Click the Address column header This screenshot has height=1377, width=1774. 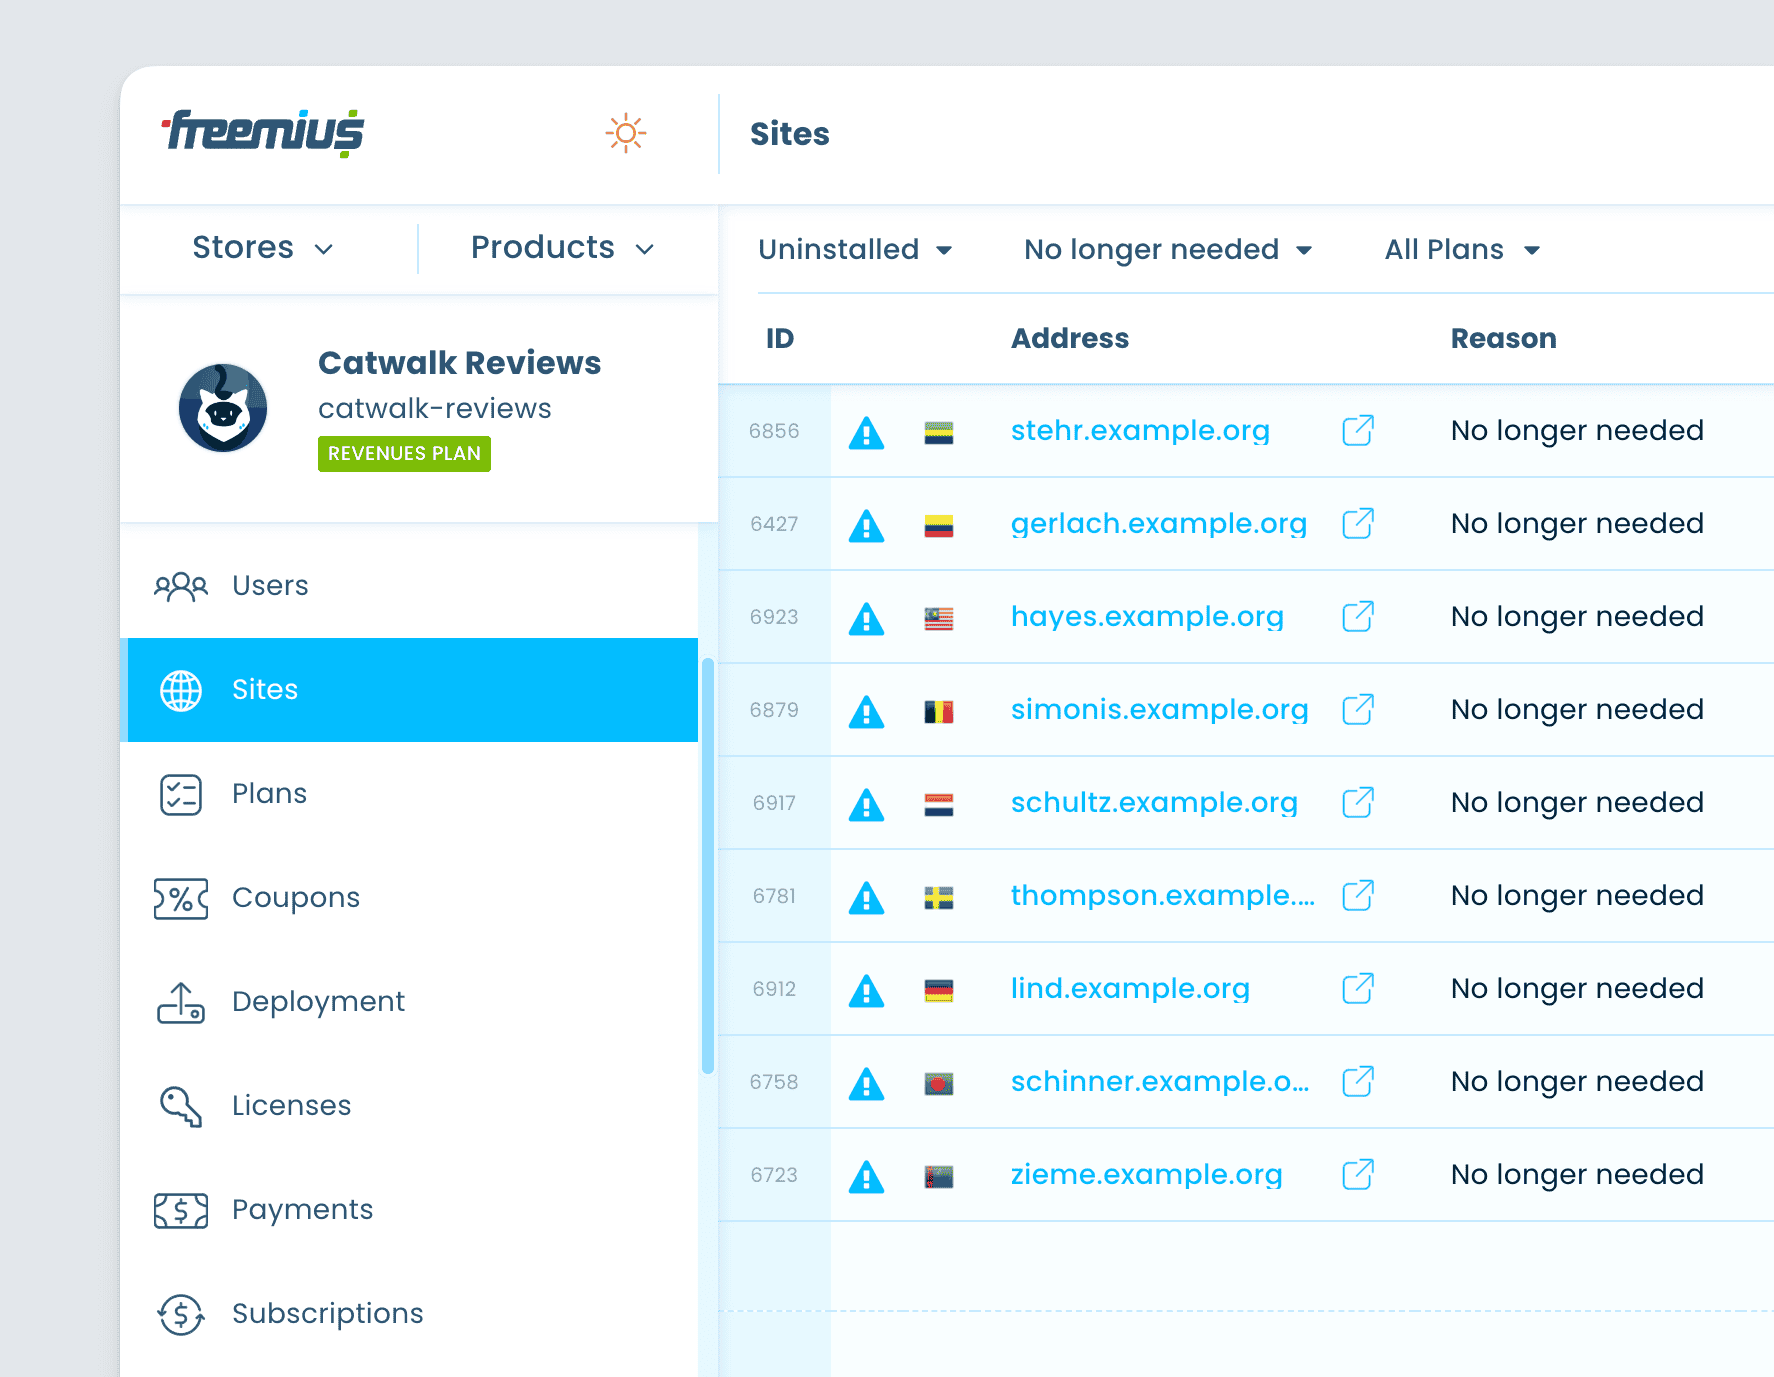(1070, 338)
